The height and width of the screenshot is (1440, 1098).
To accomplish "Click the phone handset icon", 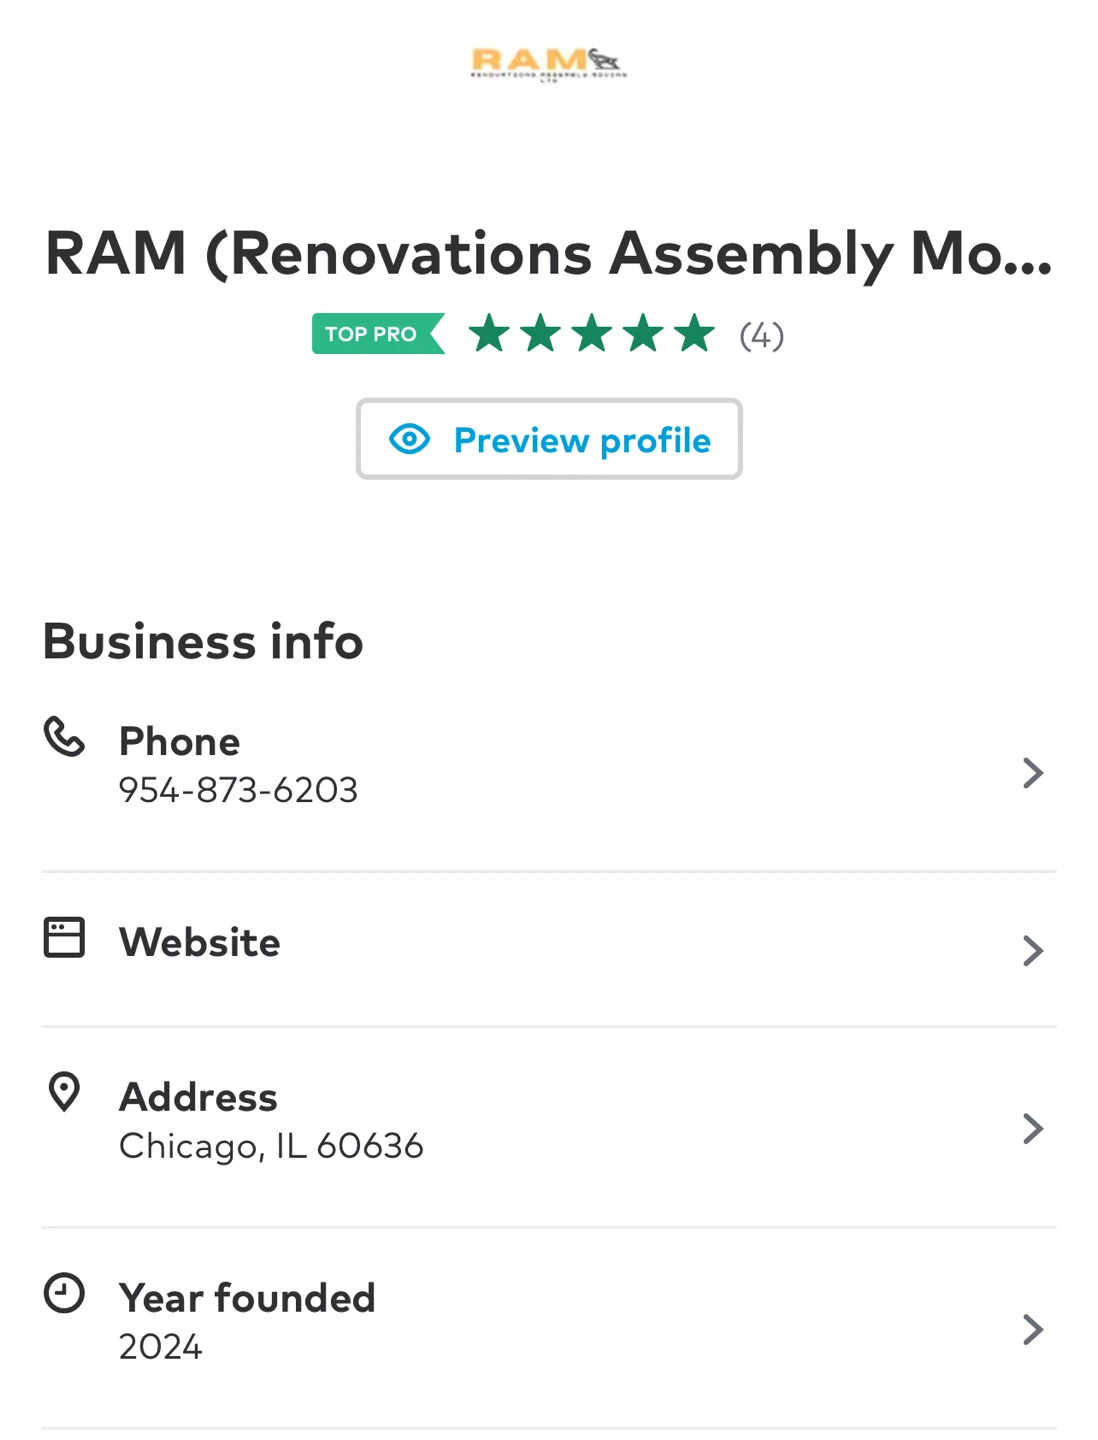I will (x=64, y=737).
